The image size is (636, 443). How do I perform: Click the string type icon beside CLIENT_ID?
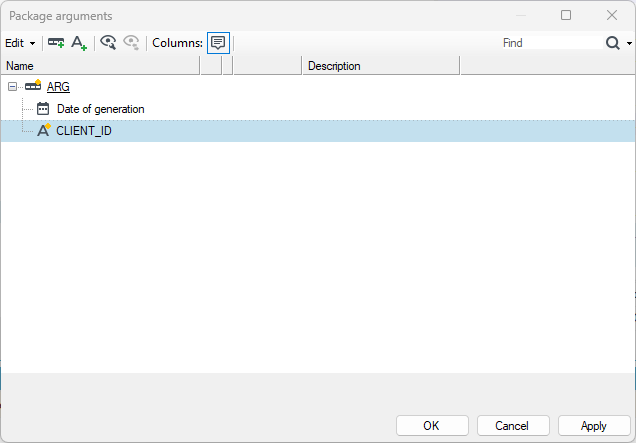[x=43, y=130]
